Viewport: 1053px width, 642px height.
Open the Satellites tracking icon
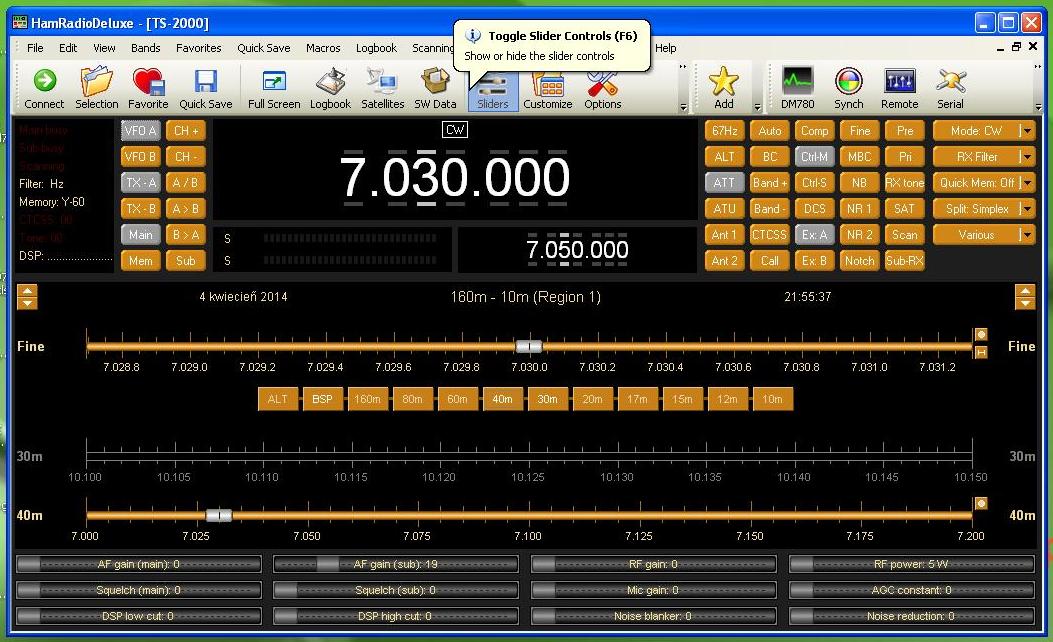(x=382, y=86)
